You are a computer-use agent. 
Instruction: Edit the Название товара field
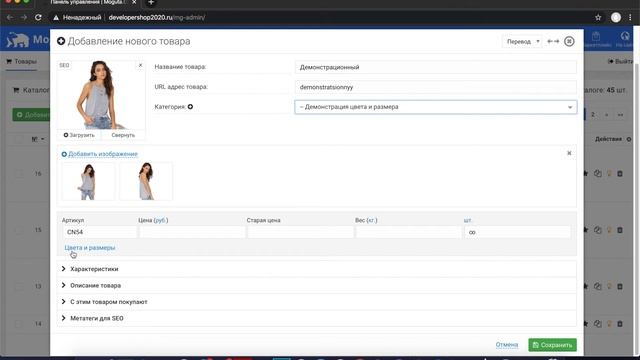coord(436,67)
